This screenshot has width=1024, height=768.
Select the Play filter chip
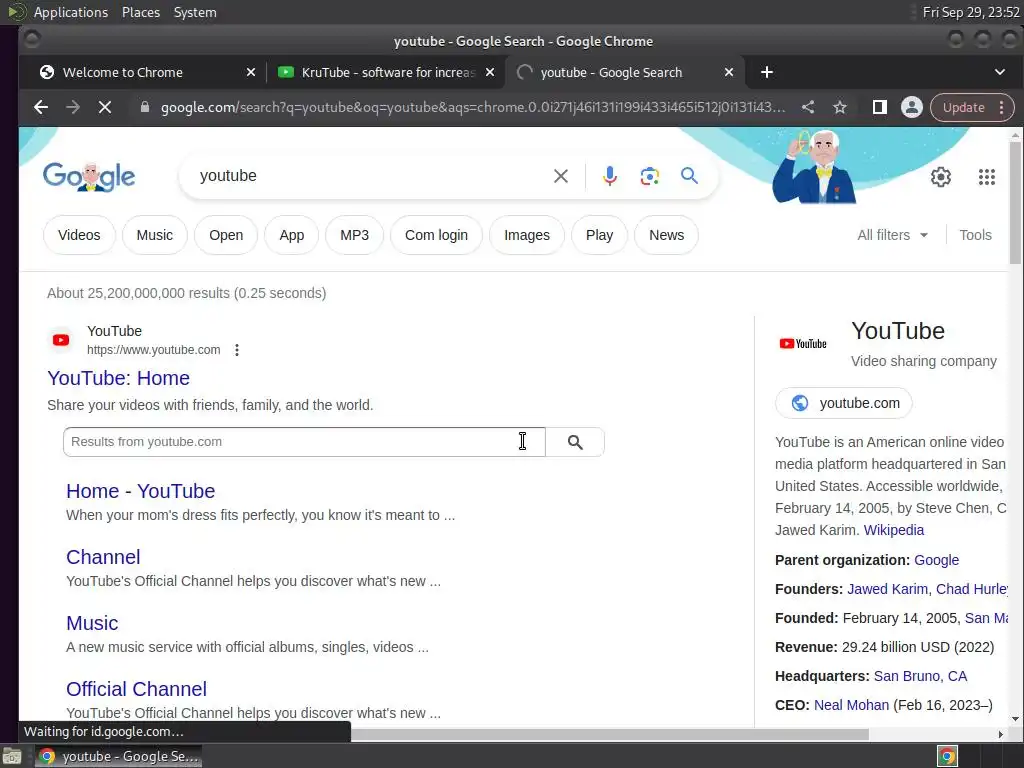click(x=600, y=235)
